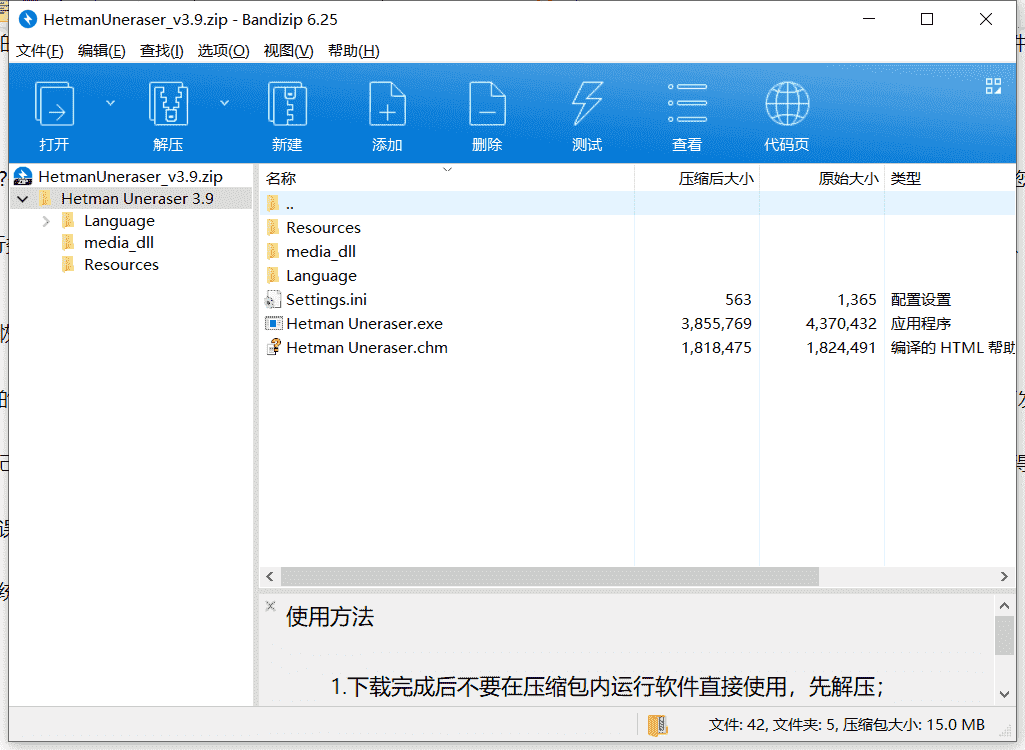Click the media_dll folder icon in the file list
This screenshot has width=1025, height=750.
coord(273,252)
